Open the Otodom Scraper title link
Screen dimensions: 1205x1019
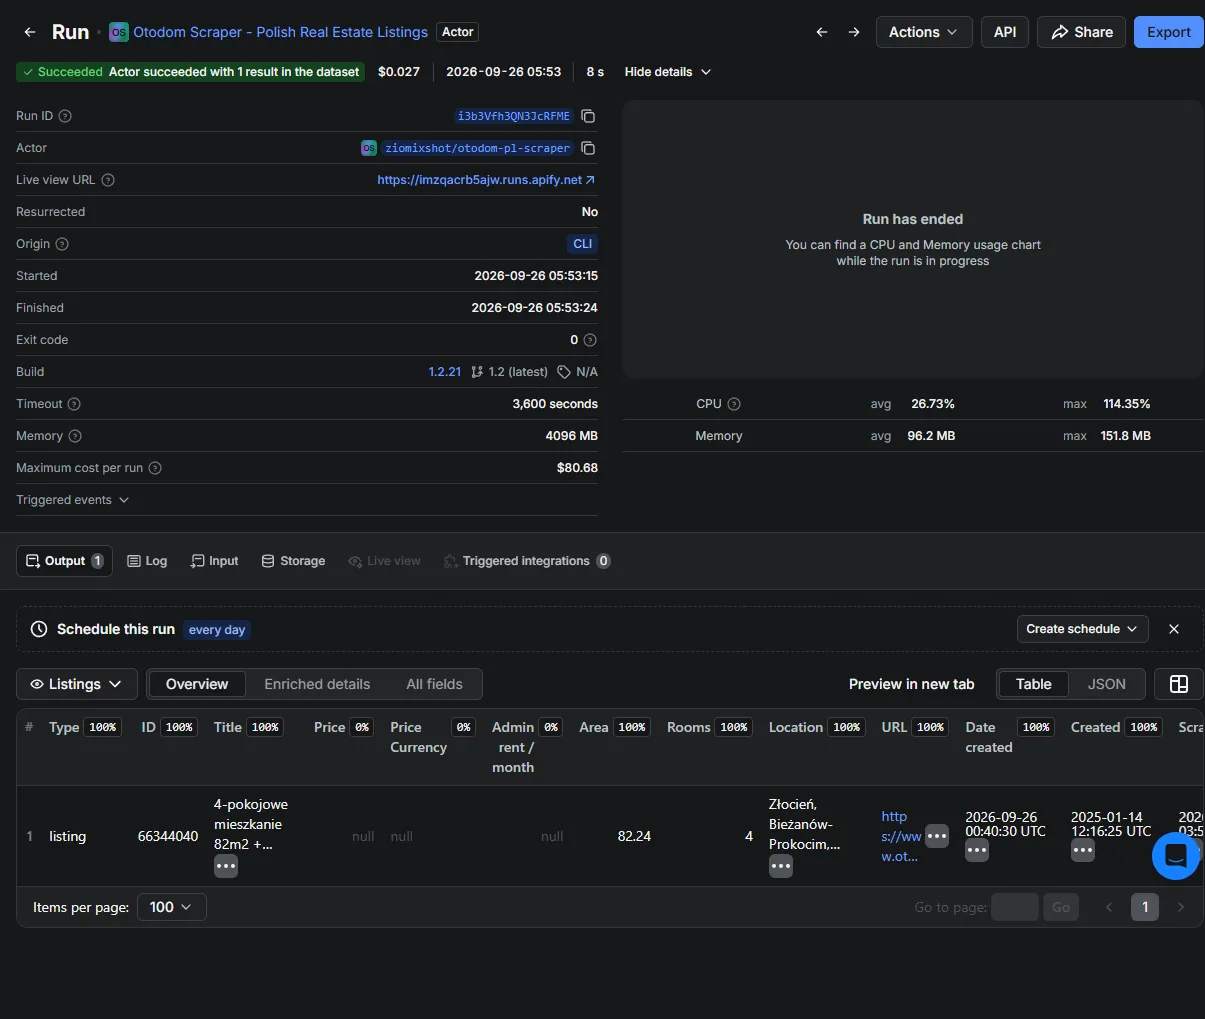click(x=280, y=32)
